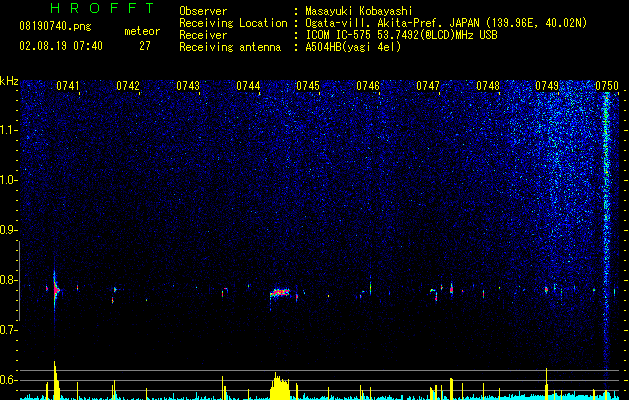Click the 0744 time axis label

pos(248,86)
